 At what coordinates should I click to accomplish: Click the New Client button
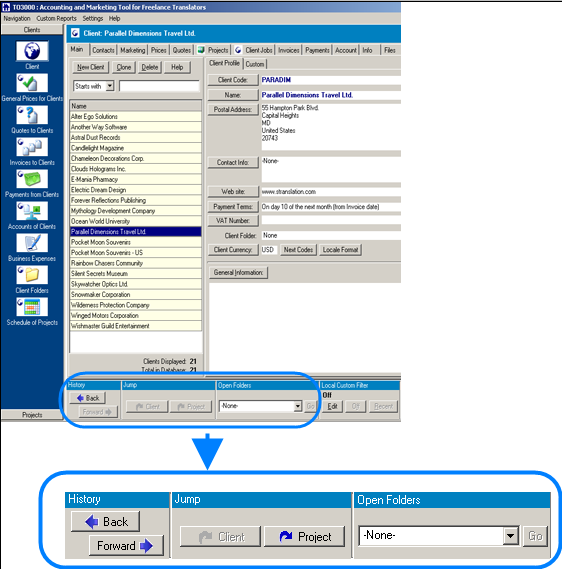point(90,67)
